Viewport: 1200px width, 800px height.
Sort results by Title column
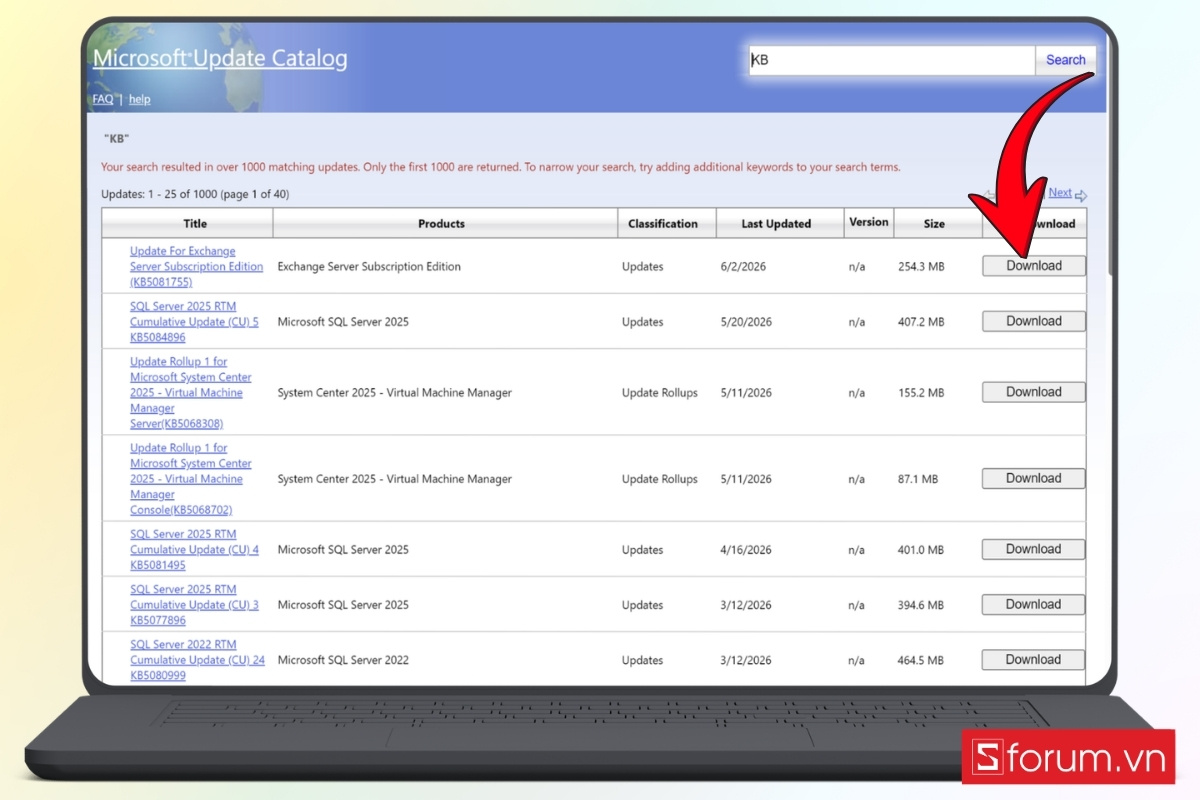tap(195, 223)
